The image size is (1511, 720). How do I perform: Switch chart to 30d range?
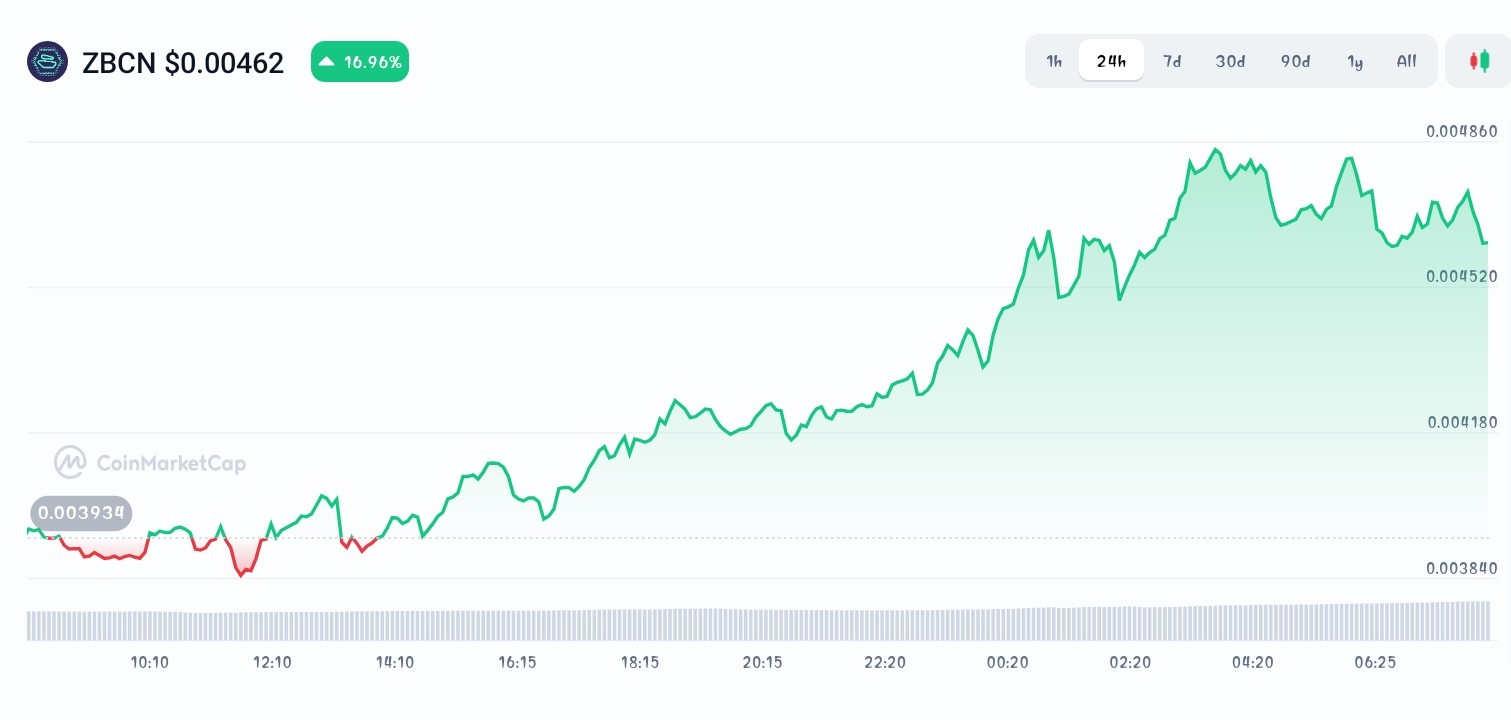pyautogui.click(x=1230, y=61)
